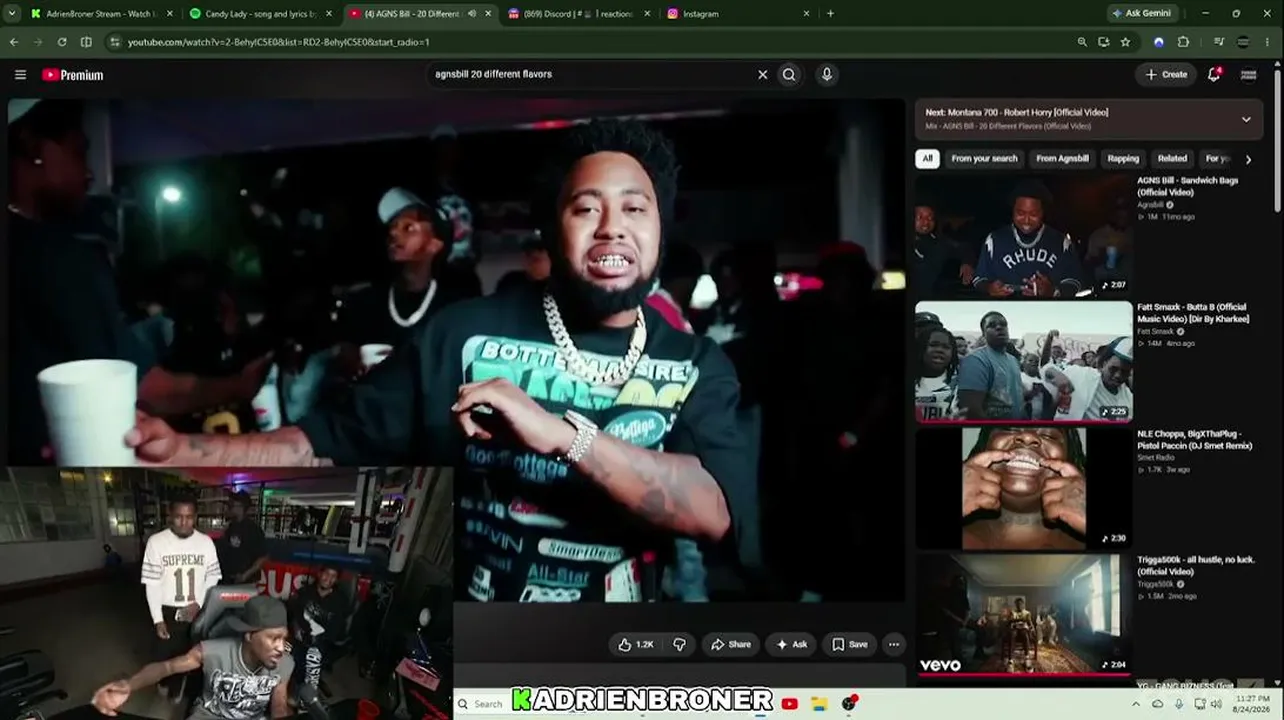Toggle Chrome side panel button
Screen dimensions: 1284x720
pos(86,42)
